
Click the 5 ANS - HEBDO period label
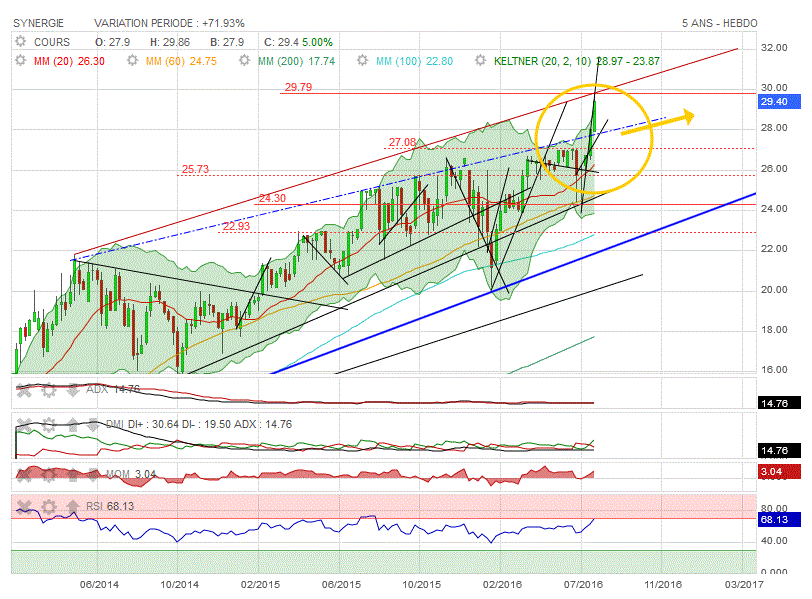pyautogui.click(x=719, y=23)
